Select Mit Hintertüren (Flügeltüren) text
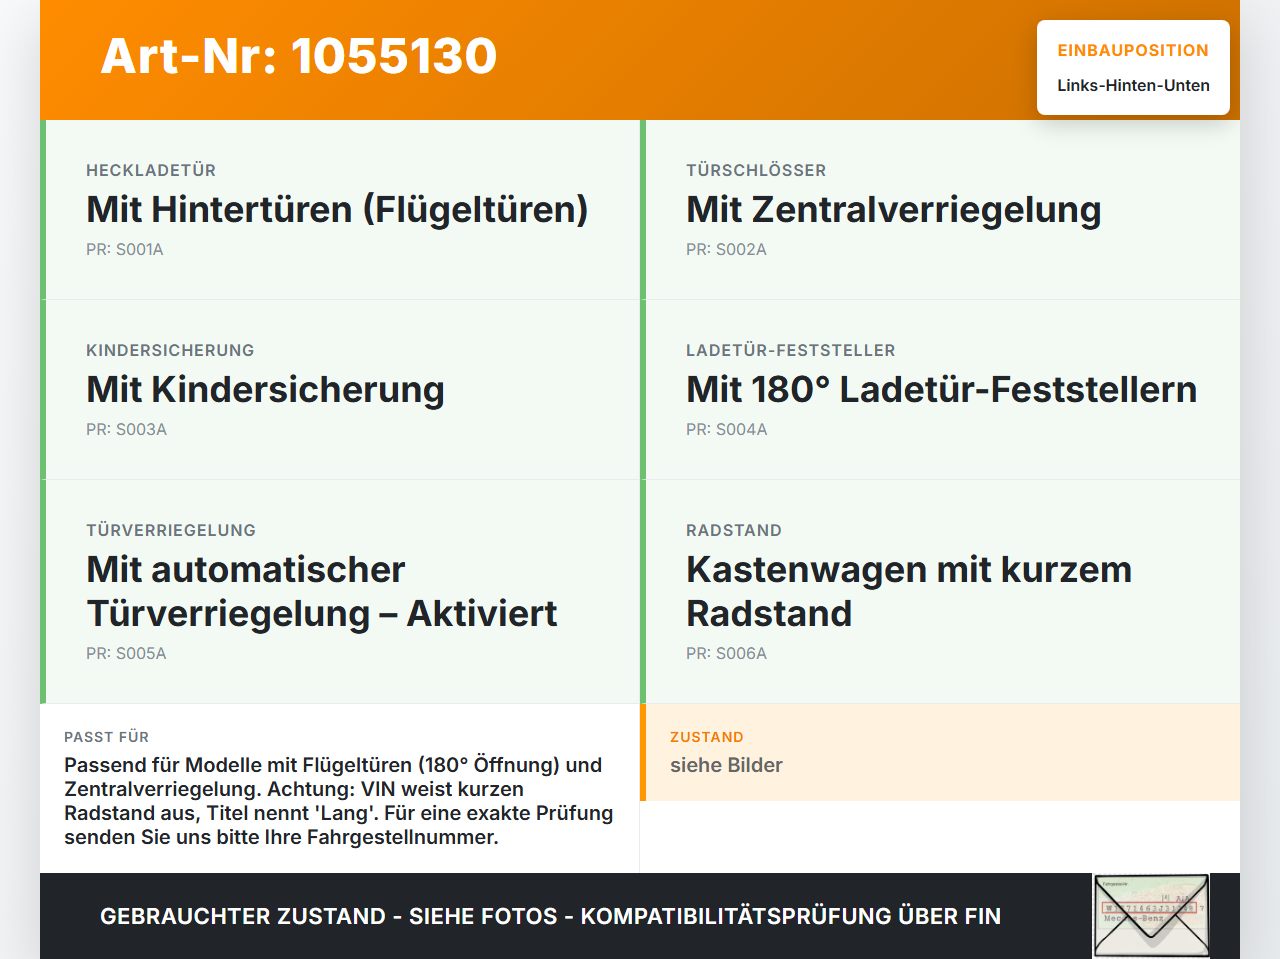The height and width of the screenshot is (959, 1280). (x=337, y=210)
